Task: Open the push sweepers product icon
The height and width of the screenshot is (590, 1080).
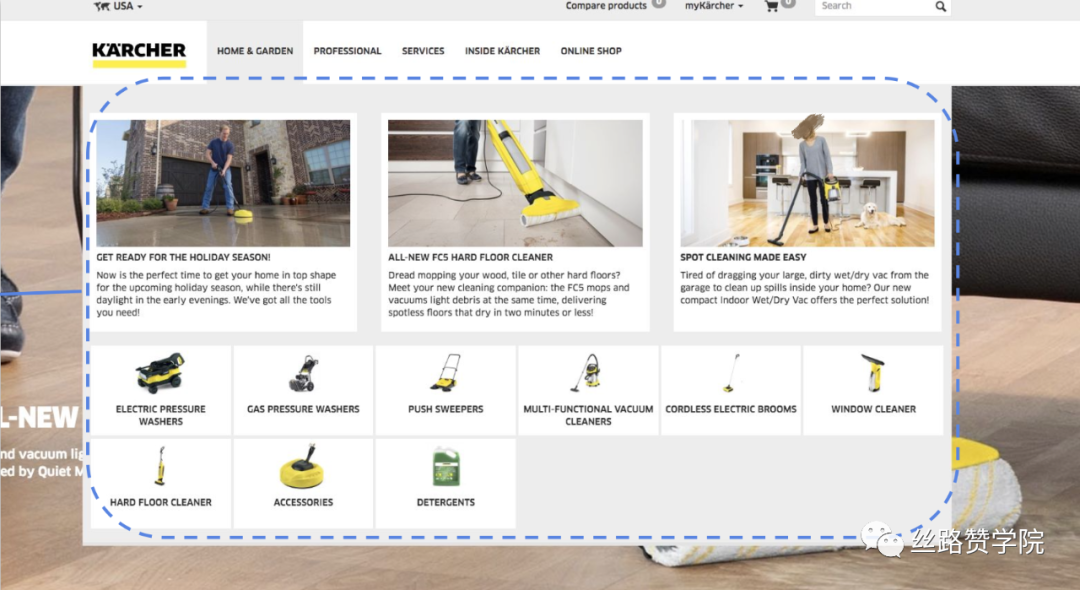Action: pyautogui.click(x=446, y=374)
